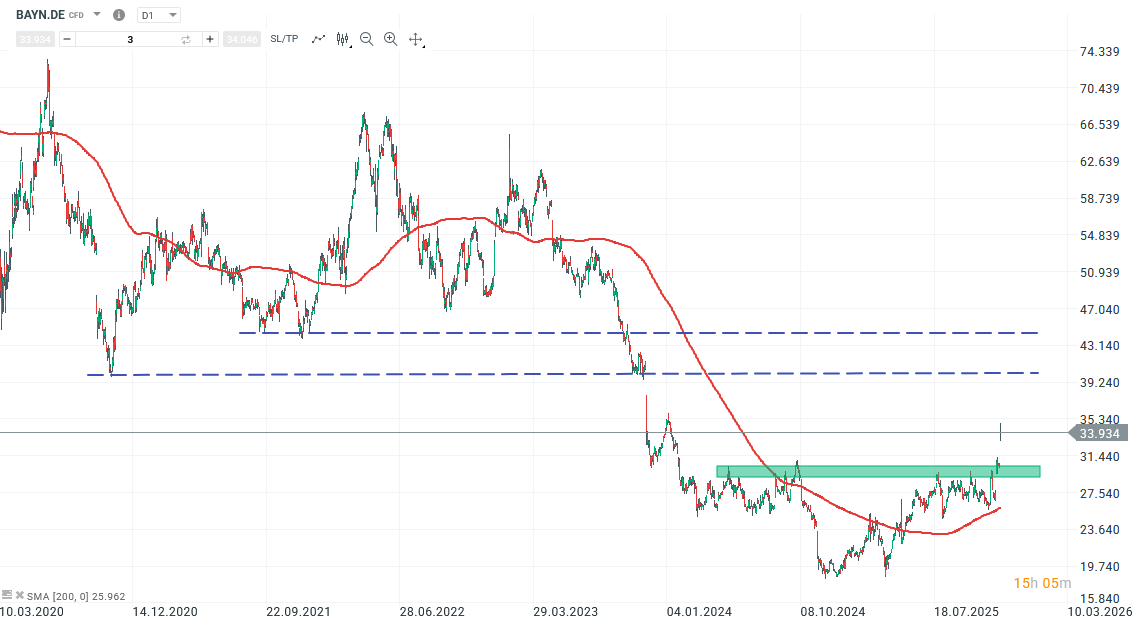The height and width of the screenshot is (623, 1137).
Task: Open the D1 timeframe dropdown
Action: pyautogui.click(x=156, y=14)
